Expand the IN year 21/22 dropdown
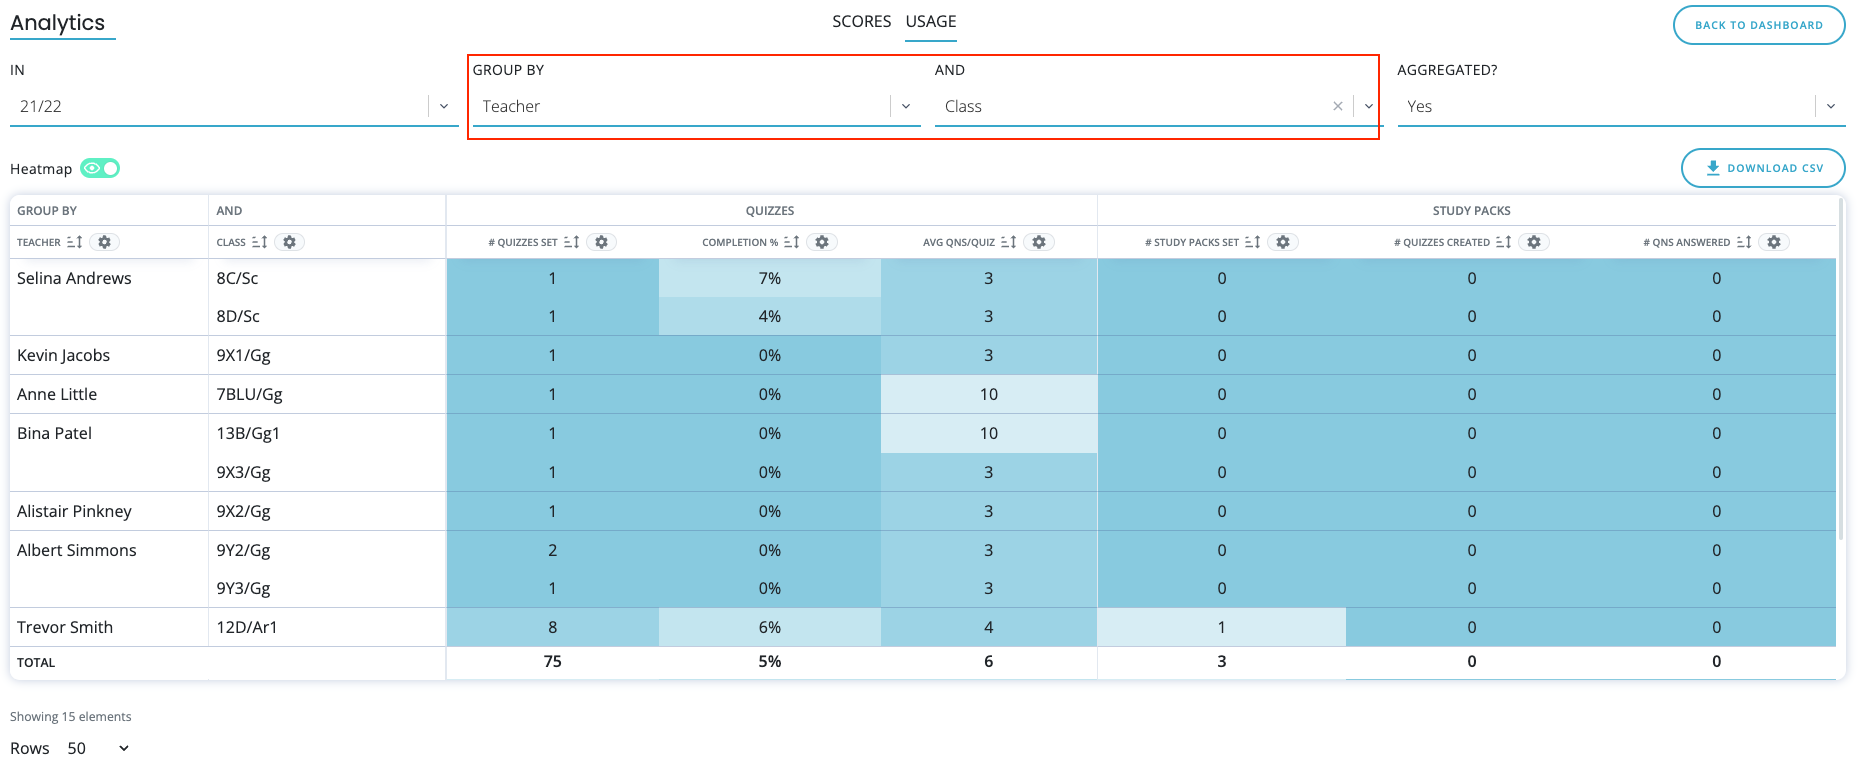The image size is (1860, 763). click(444, 106)
